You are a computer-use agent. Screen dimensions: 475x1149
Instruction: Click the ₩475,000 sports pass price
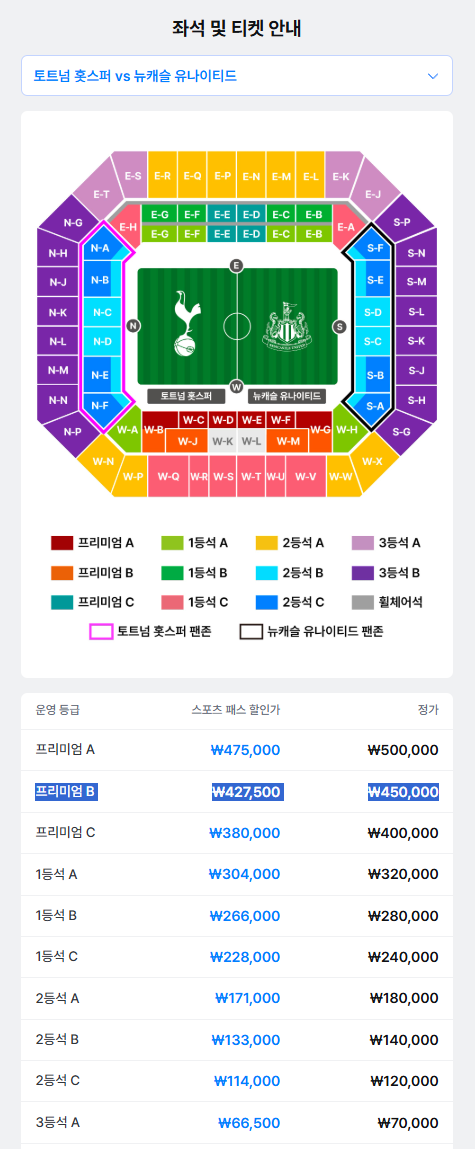tap(245, 750)
